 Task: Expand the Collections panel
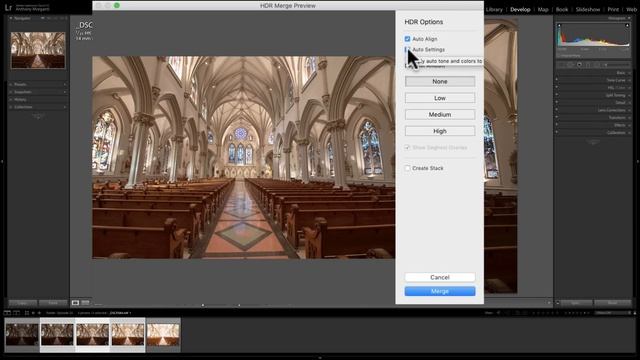38,107
